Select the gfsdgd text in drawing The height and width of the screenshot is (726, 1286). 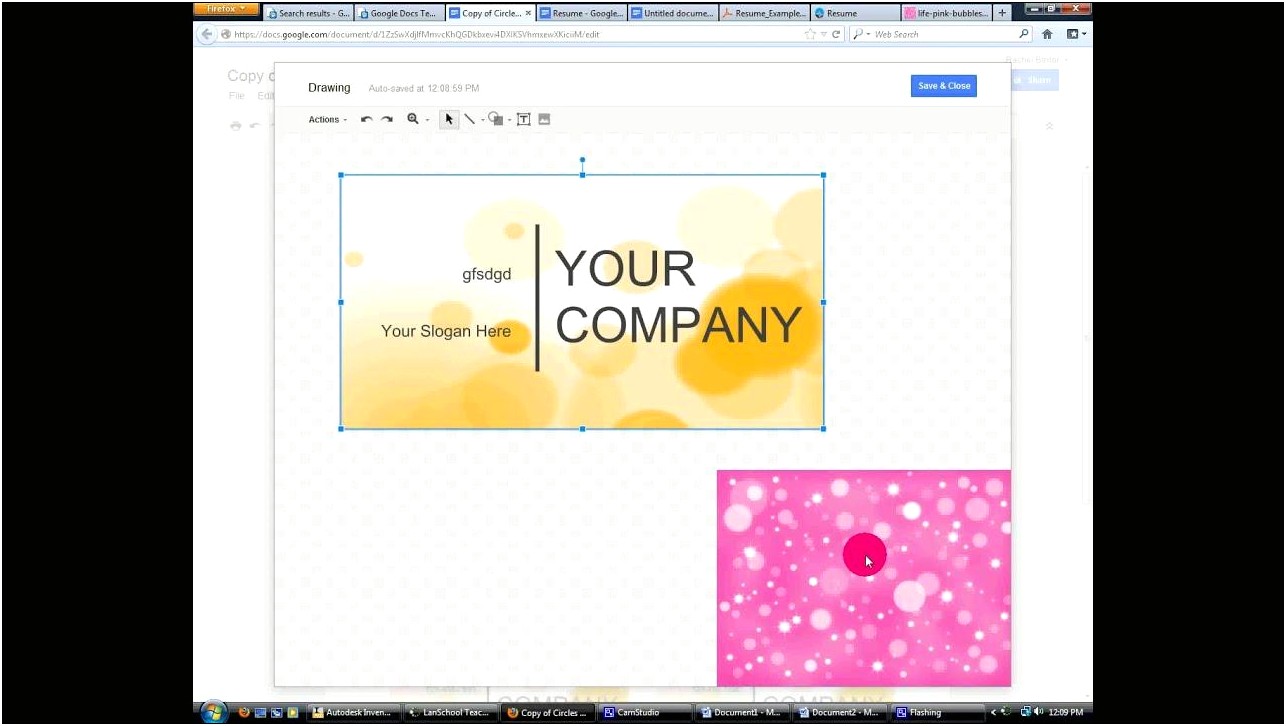pyautogui.click(x=487, y=275)
